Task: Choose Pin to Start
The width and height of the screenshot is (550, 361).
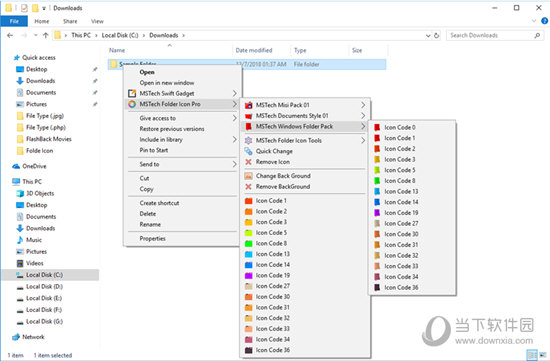Action: (x=154, y=150)
